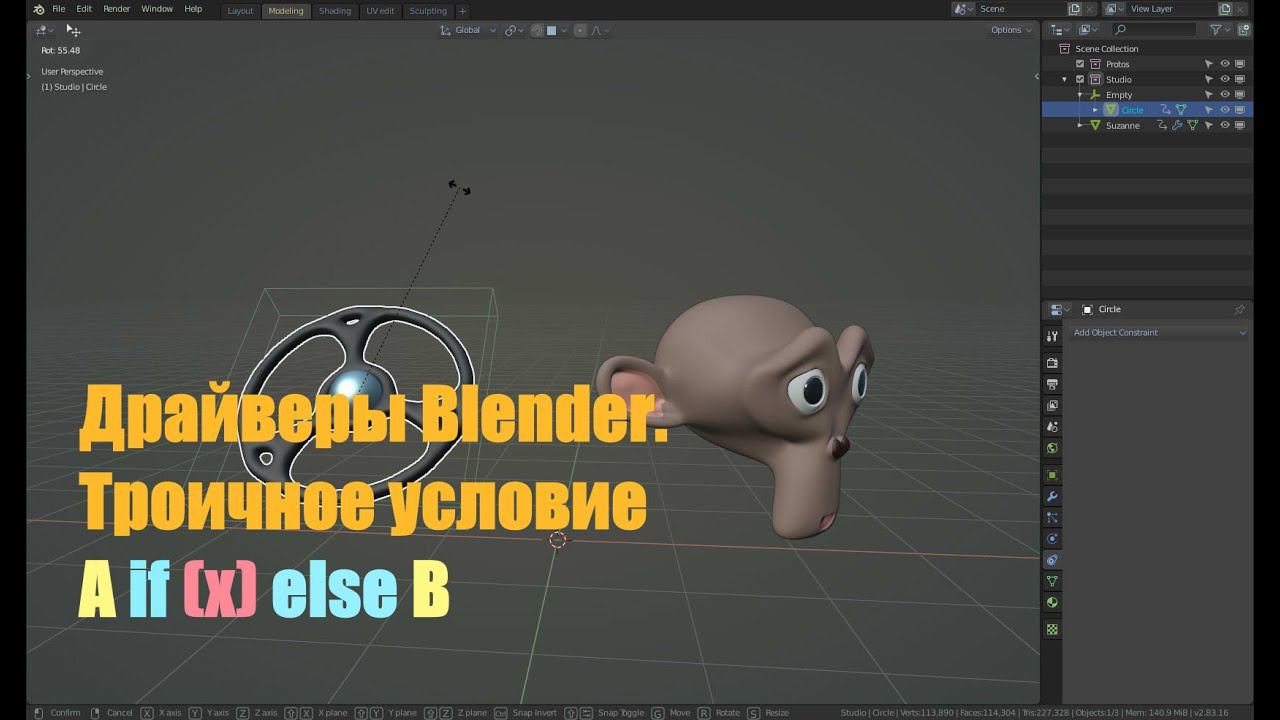Image resolution: width=1280 pixels, height=720 pixels.
Task: Select Suzanne in the outliner
Action: (x=1122, y=125)
